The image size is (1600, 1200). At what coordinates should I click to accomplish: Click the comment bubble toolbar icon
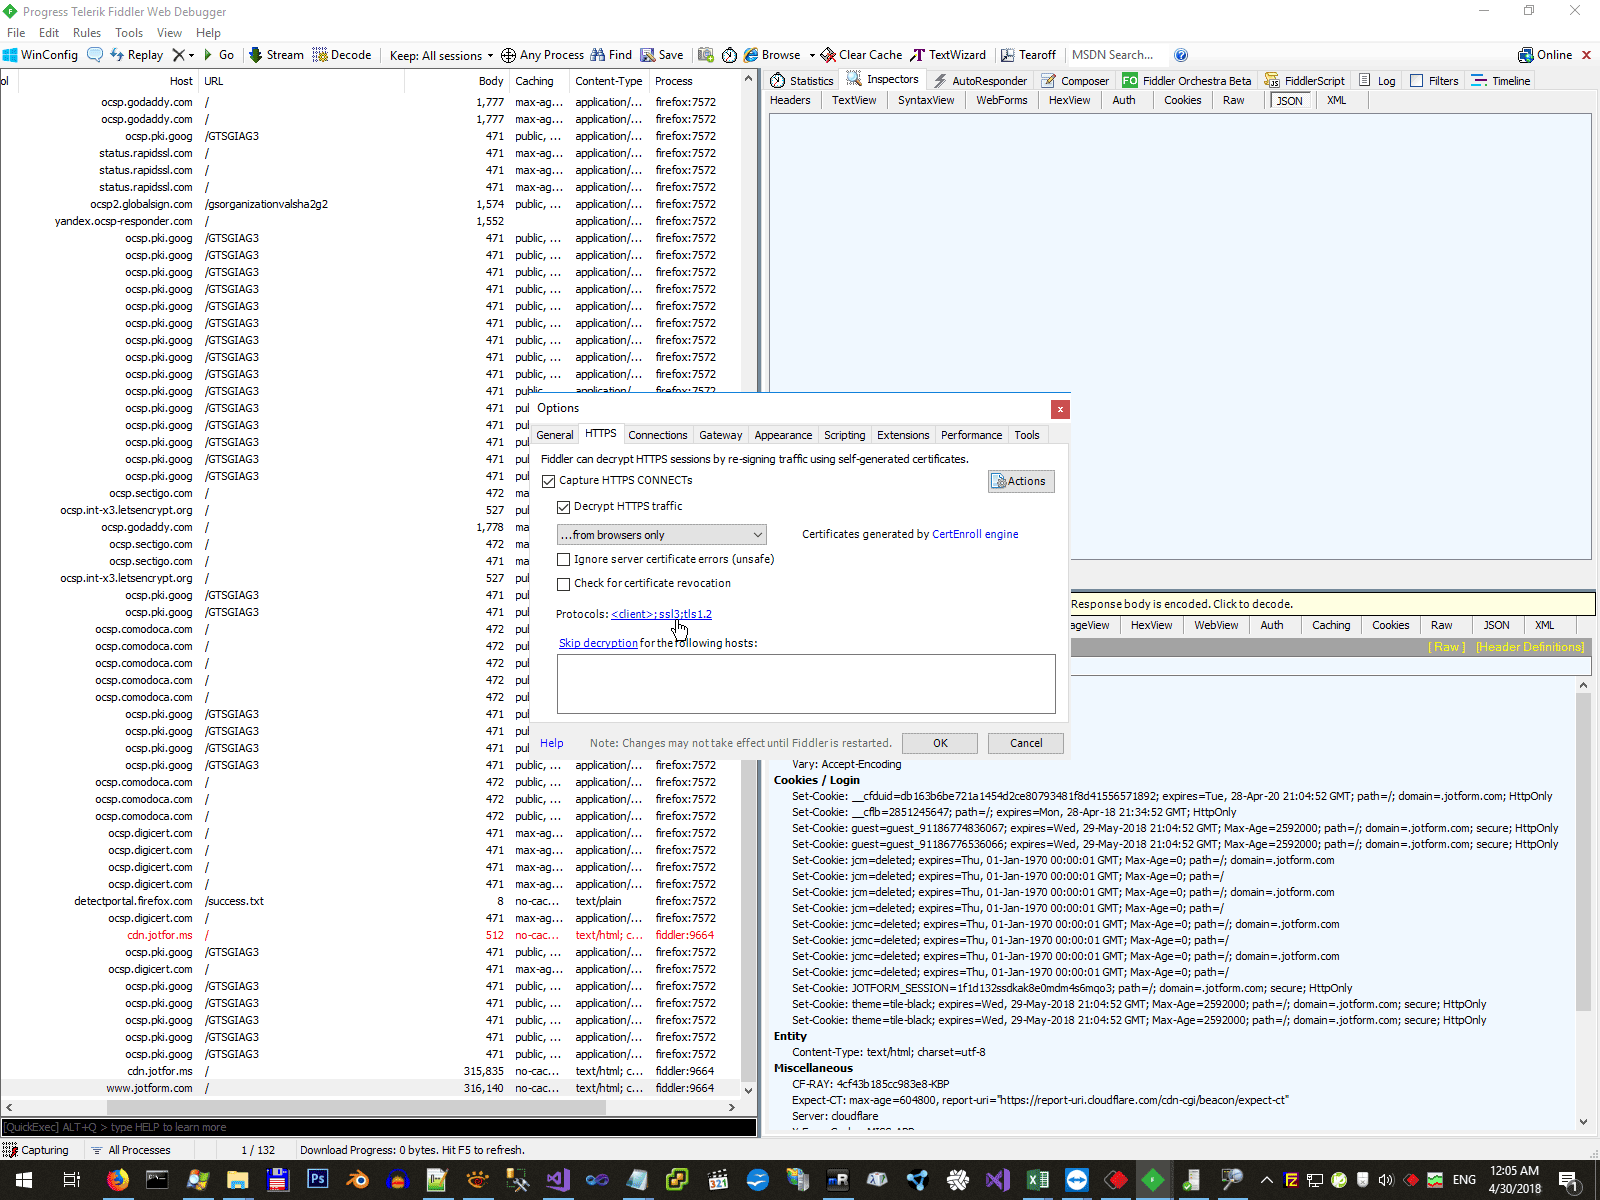pyautogui.click(x=95, y=55)
